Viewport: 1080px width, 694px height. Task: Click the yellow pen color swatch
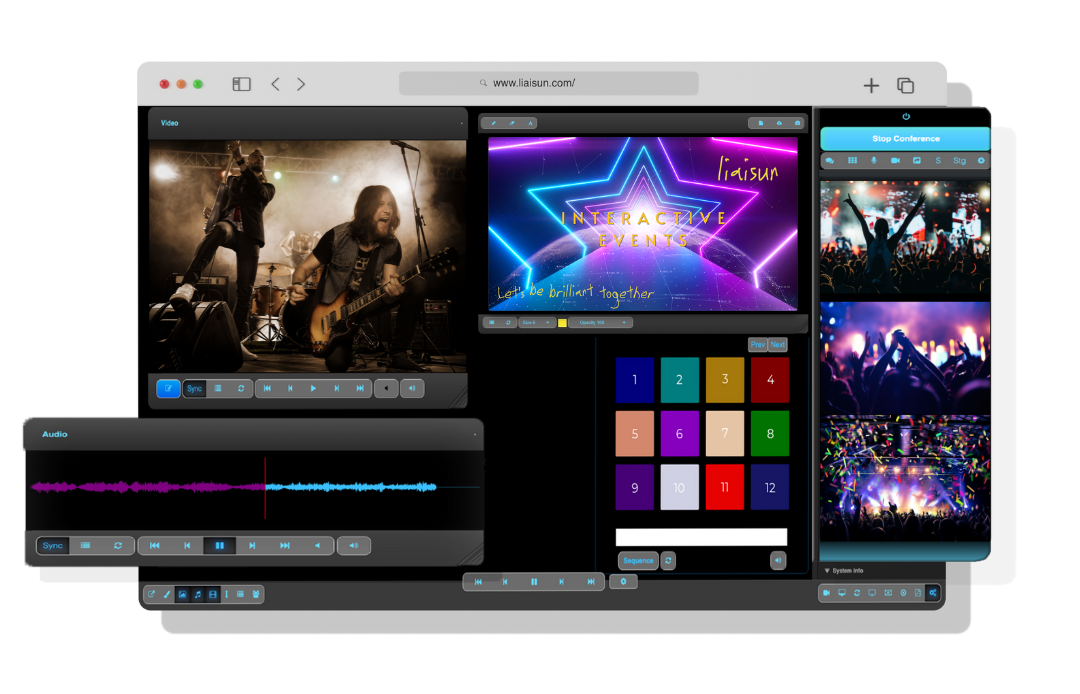pyautogui.click(x=562, y=322)
